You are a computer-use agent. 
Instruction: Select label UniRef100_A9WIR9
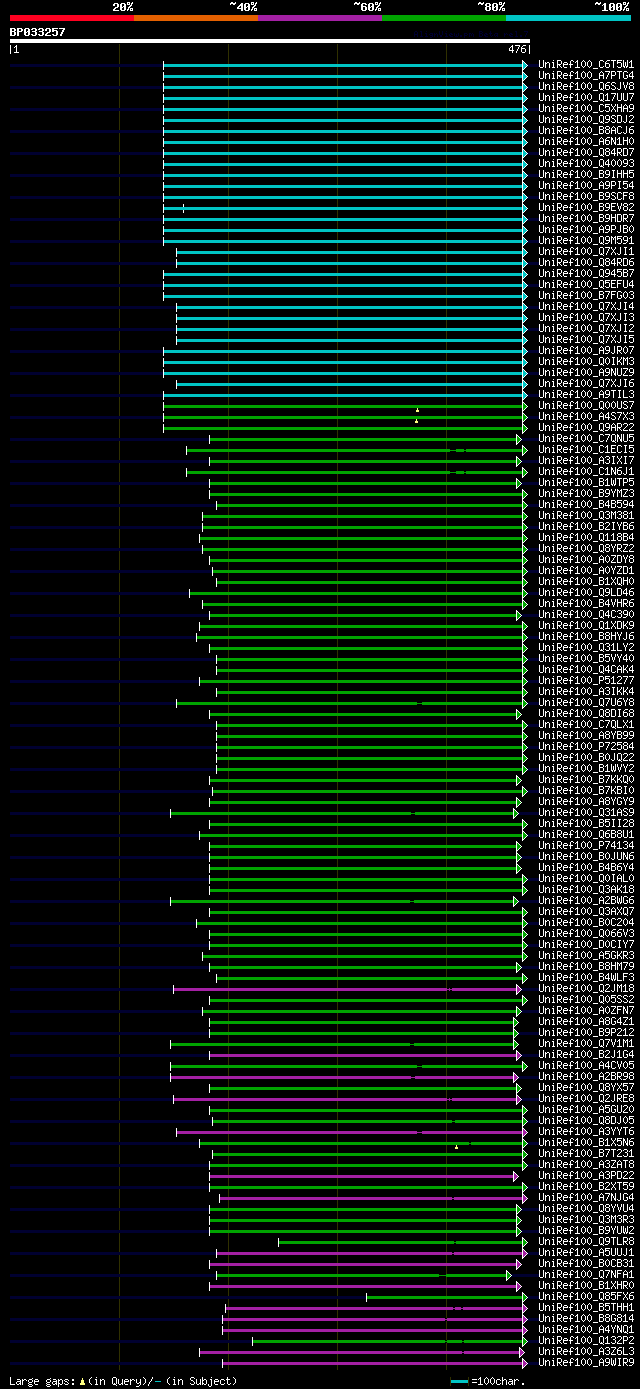(586, 1362)
